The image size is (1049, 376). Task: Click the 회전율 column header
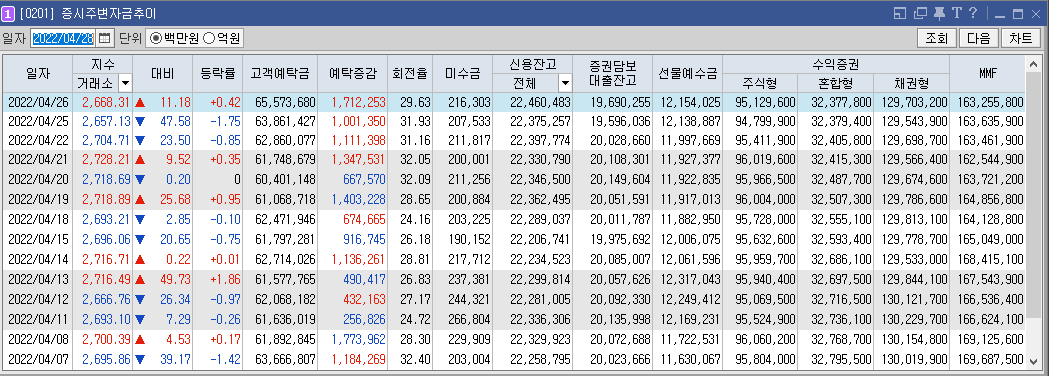410,74
